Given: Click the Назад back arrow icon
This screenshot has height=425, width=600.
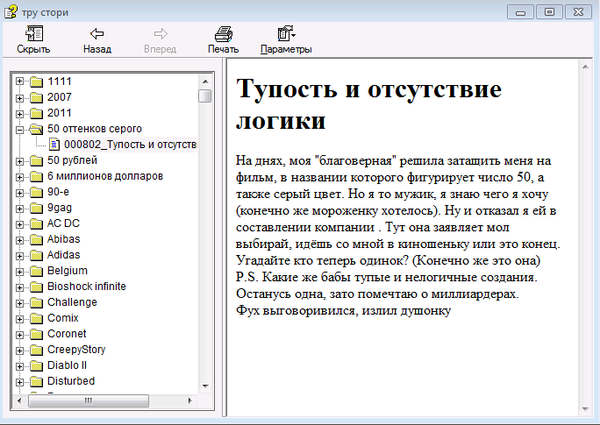Looking at the screenshot, I should (x=97, y=34).
